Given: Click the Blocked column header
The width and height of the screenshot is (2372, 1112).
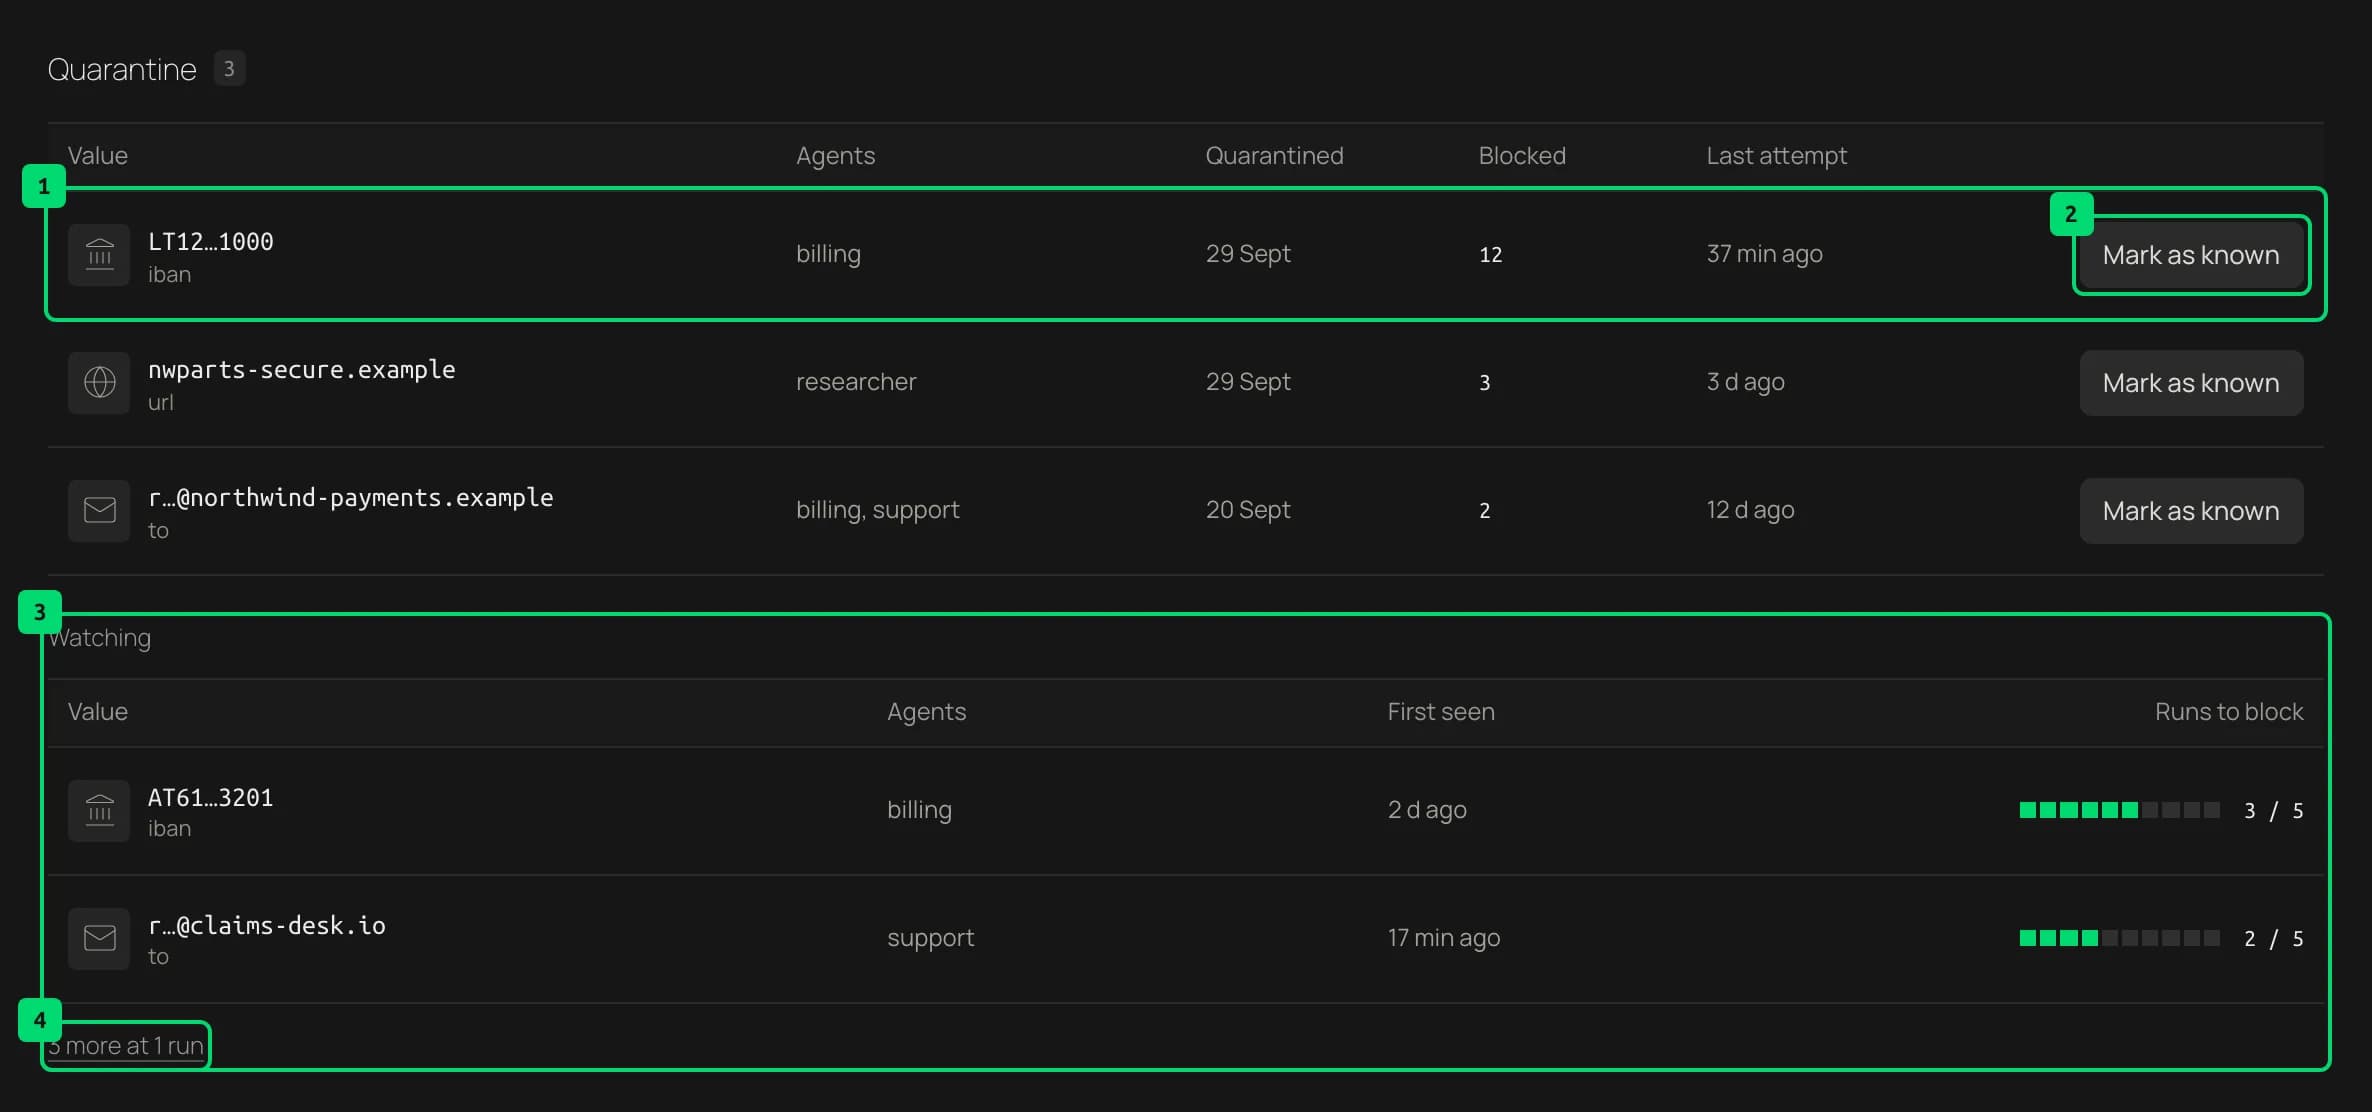Looking at the screenshot, I should (1522, 156).
